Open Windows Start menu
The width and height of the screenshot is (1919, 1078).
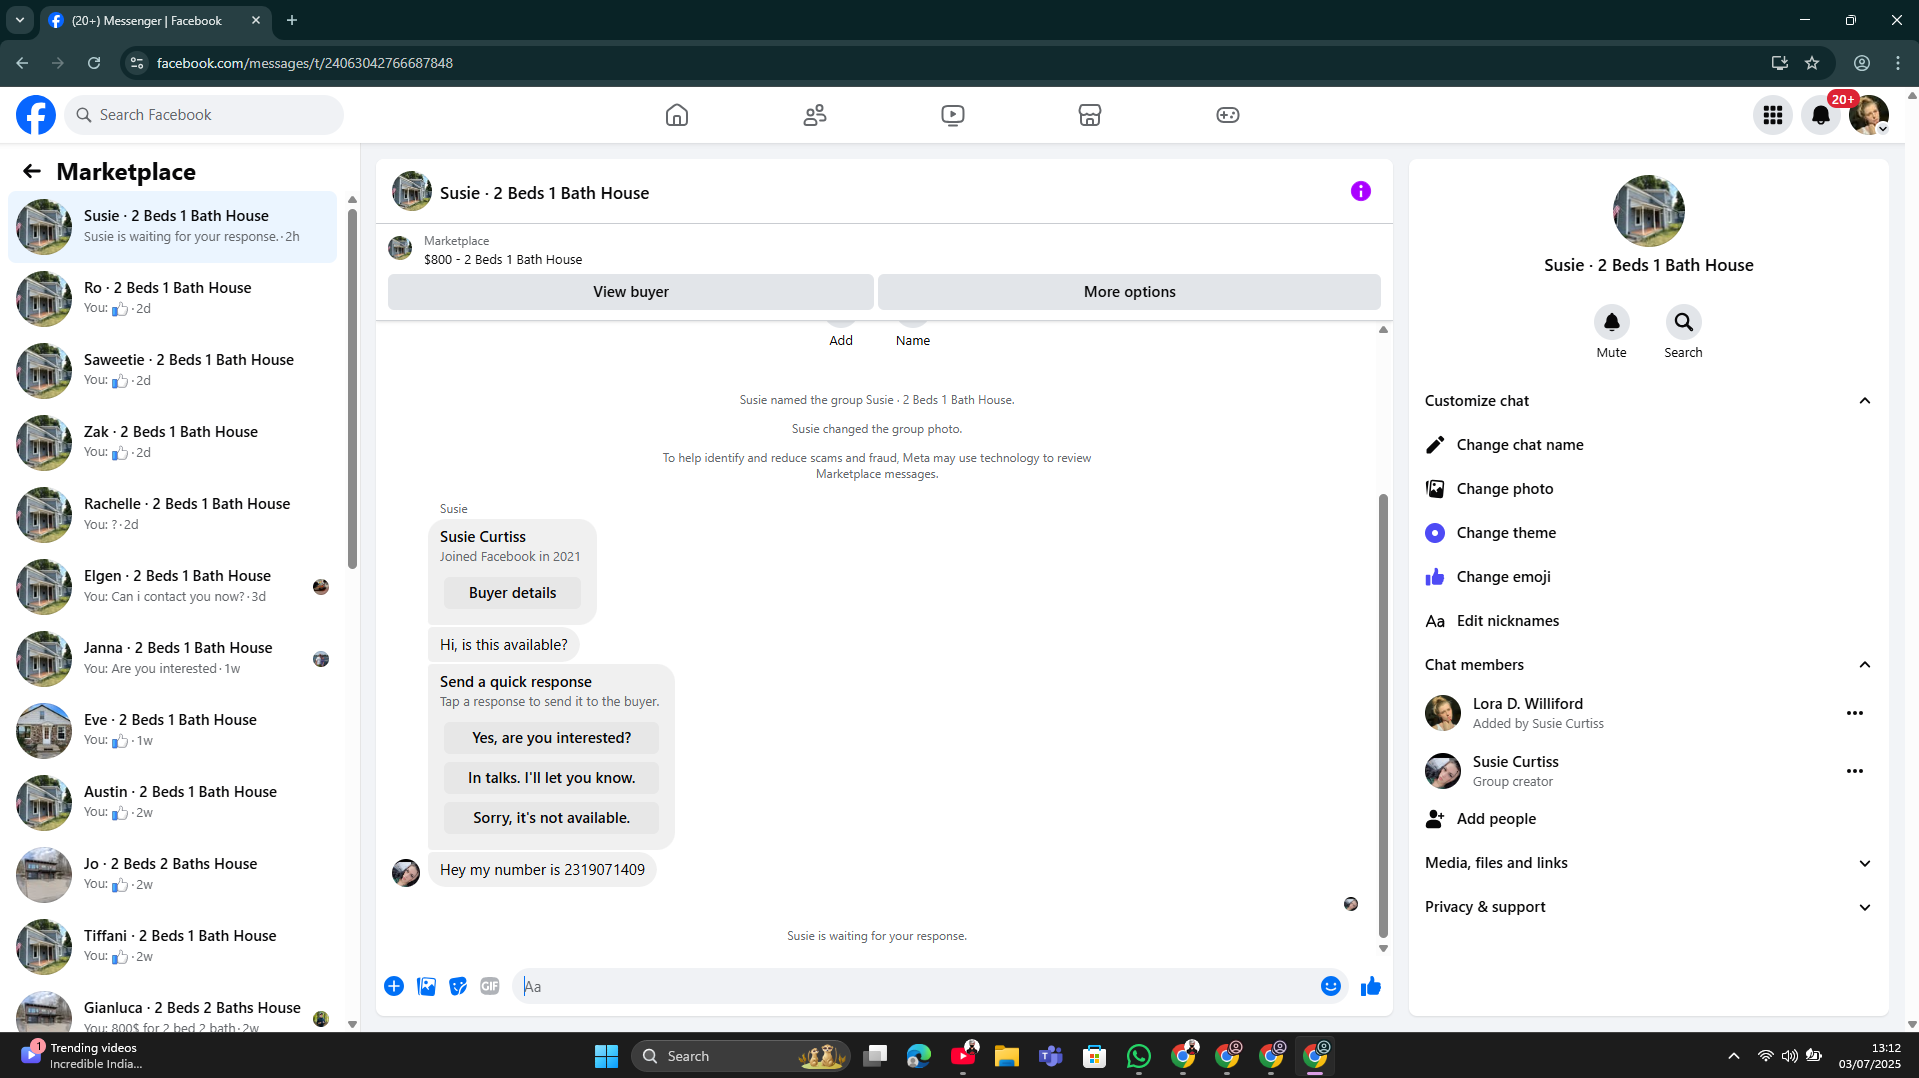(x=607, y=1056)
